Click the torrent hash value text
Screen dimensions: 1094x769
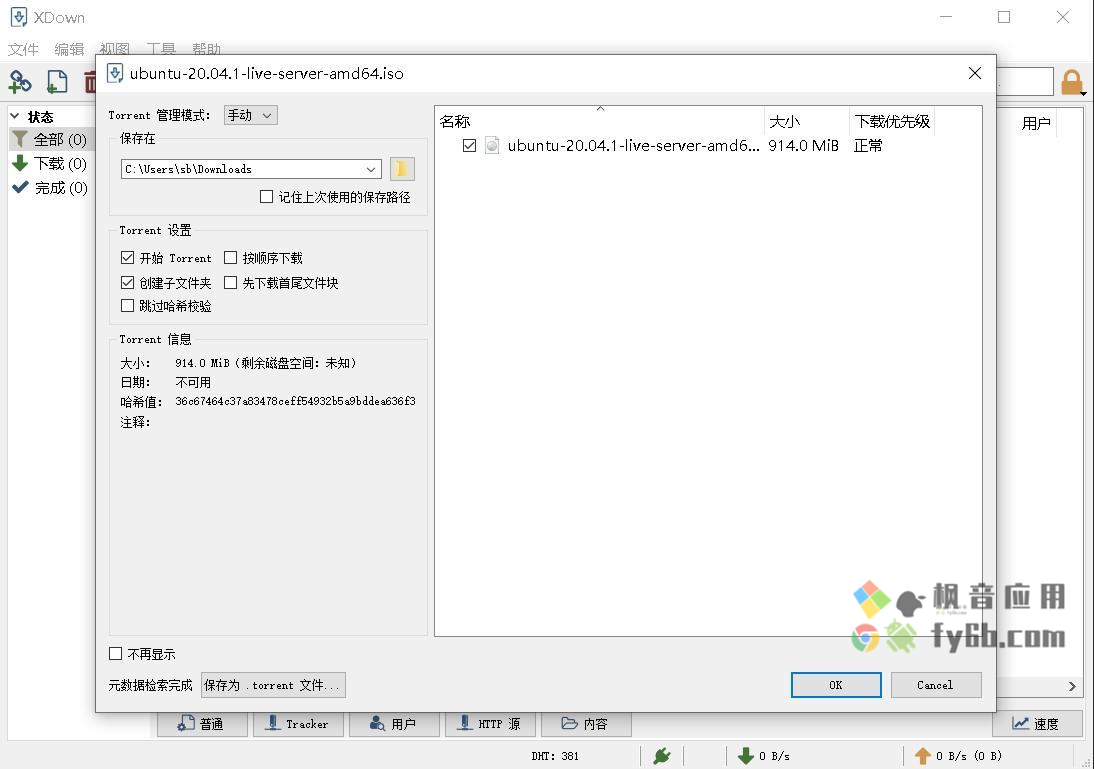(295, 401)
